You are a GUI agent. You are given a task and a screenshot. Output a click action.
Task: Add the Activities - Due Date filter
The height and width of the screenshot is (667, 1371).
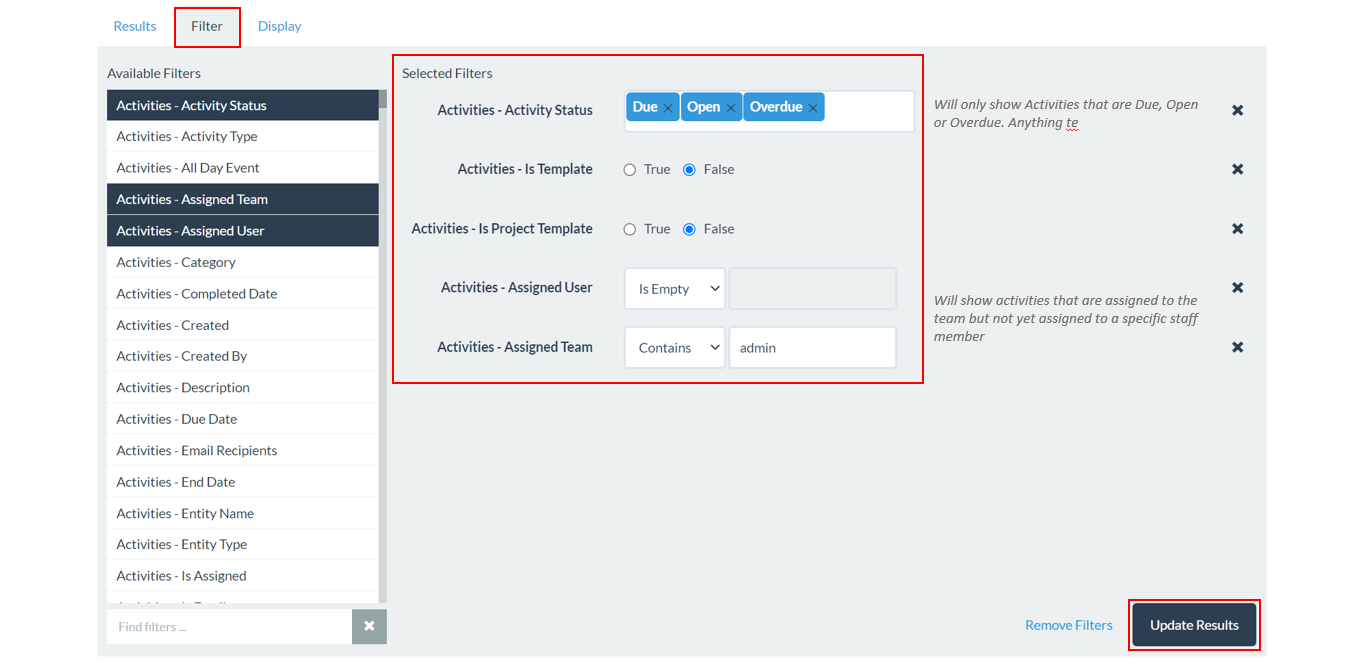177,419
